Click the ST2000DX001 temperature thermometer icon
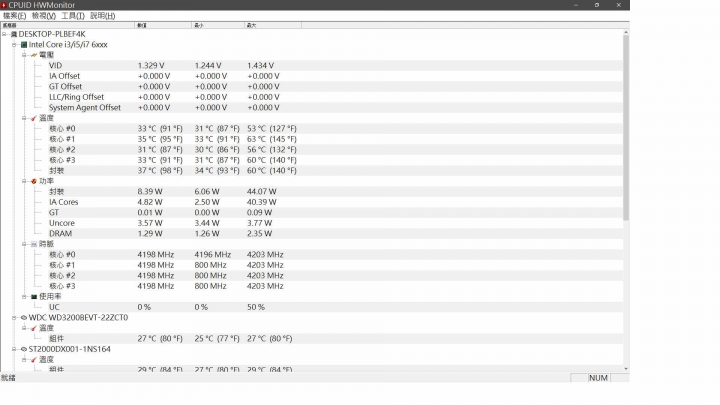This screenshot has height=405, width=720. [34, 360]
